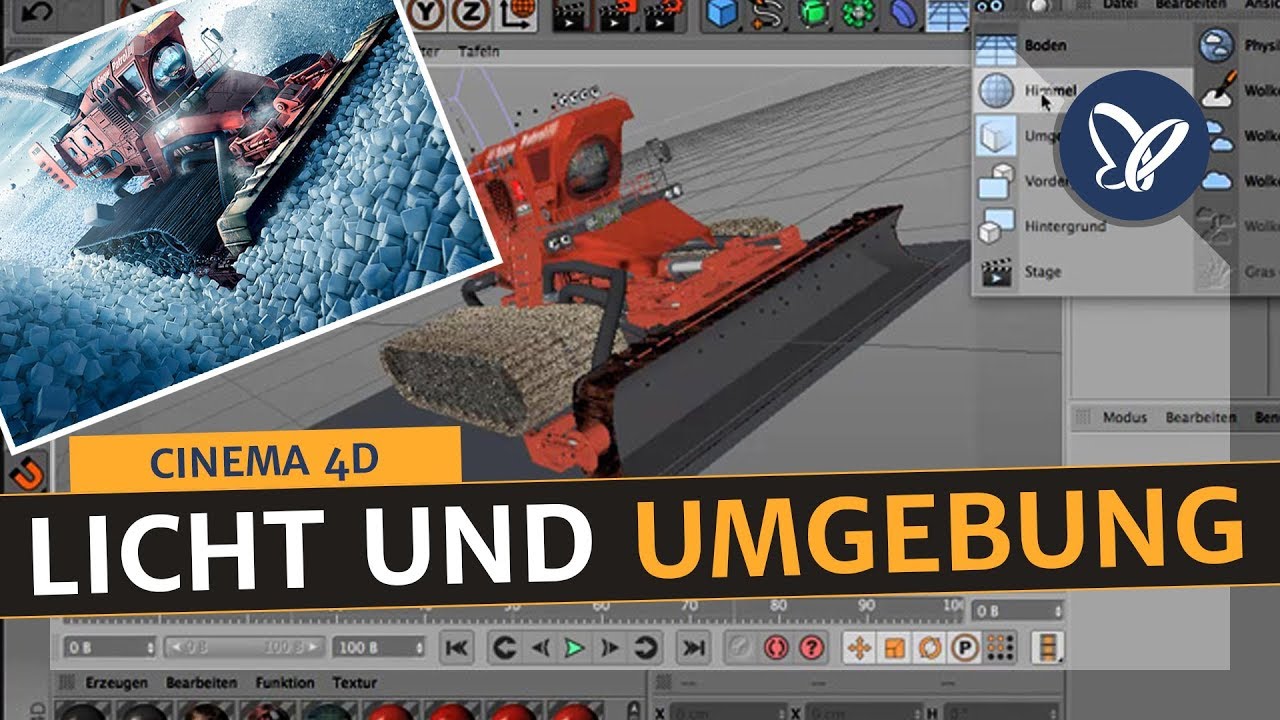The height and width of the screenshot is (720, 1280).
Task: Play the animation forward
Action: pyautogui.click(x=574, y=648)
